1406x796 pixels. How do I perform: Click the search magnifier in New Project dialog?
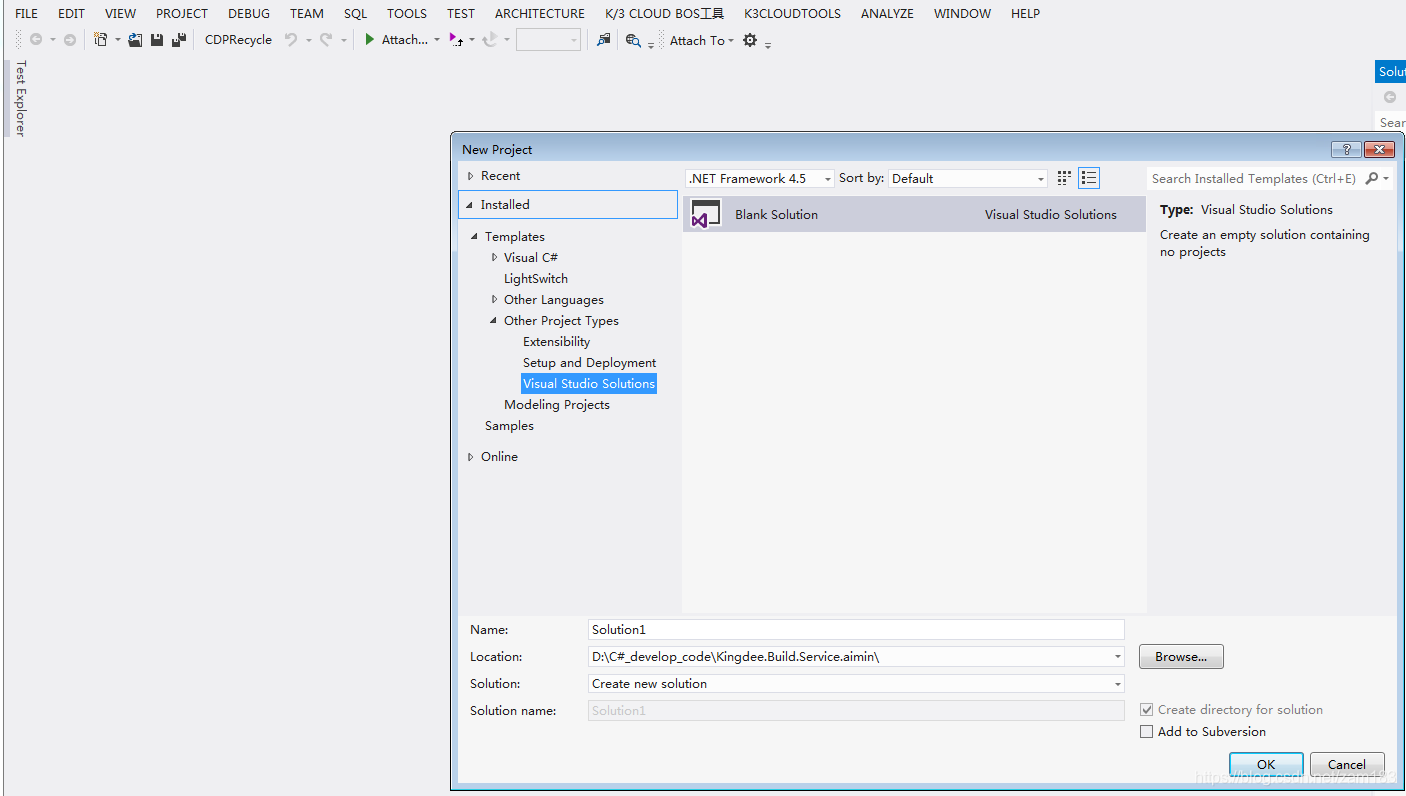(x=1372, y=178)
